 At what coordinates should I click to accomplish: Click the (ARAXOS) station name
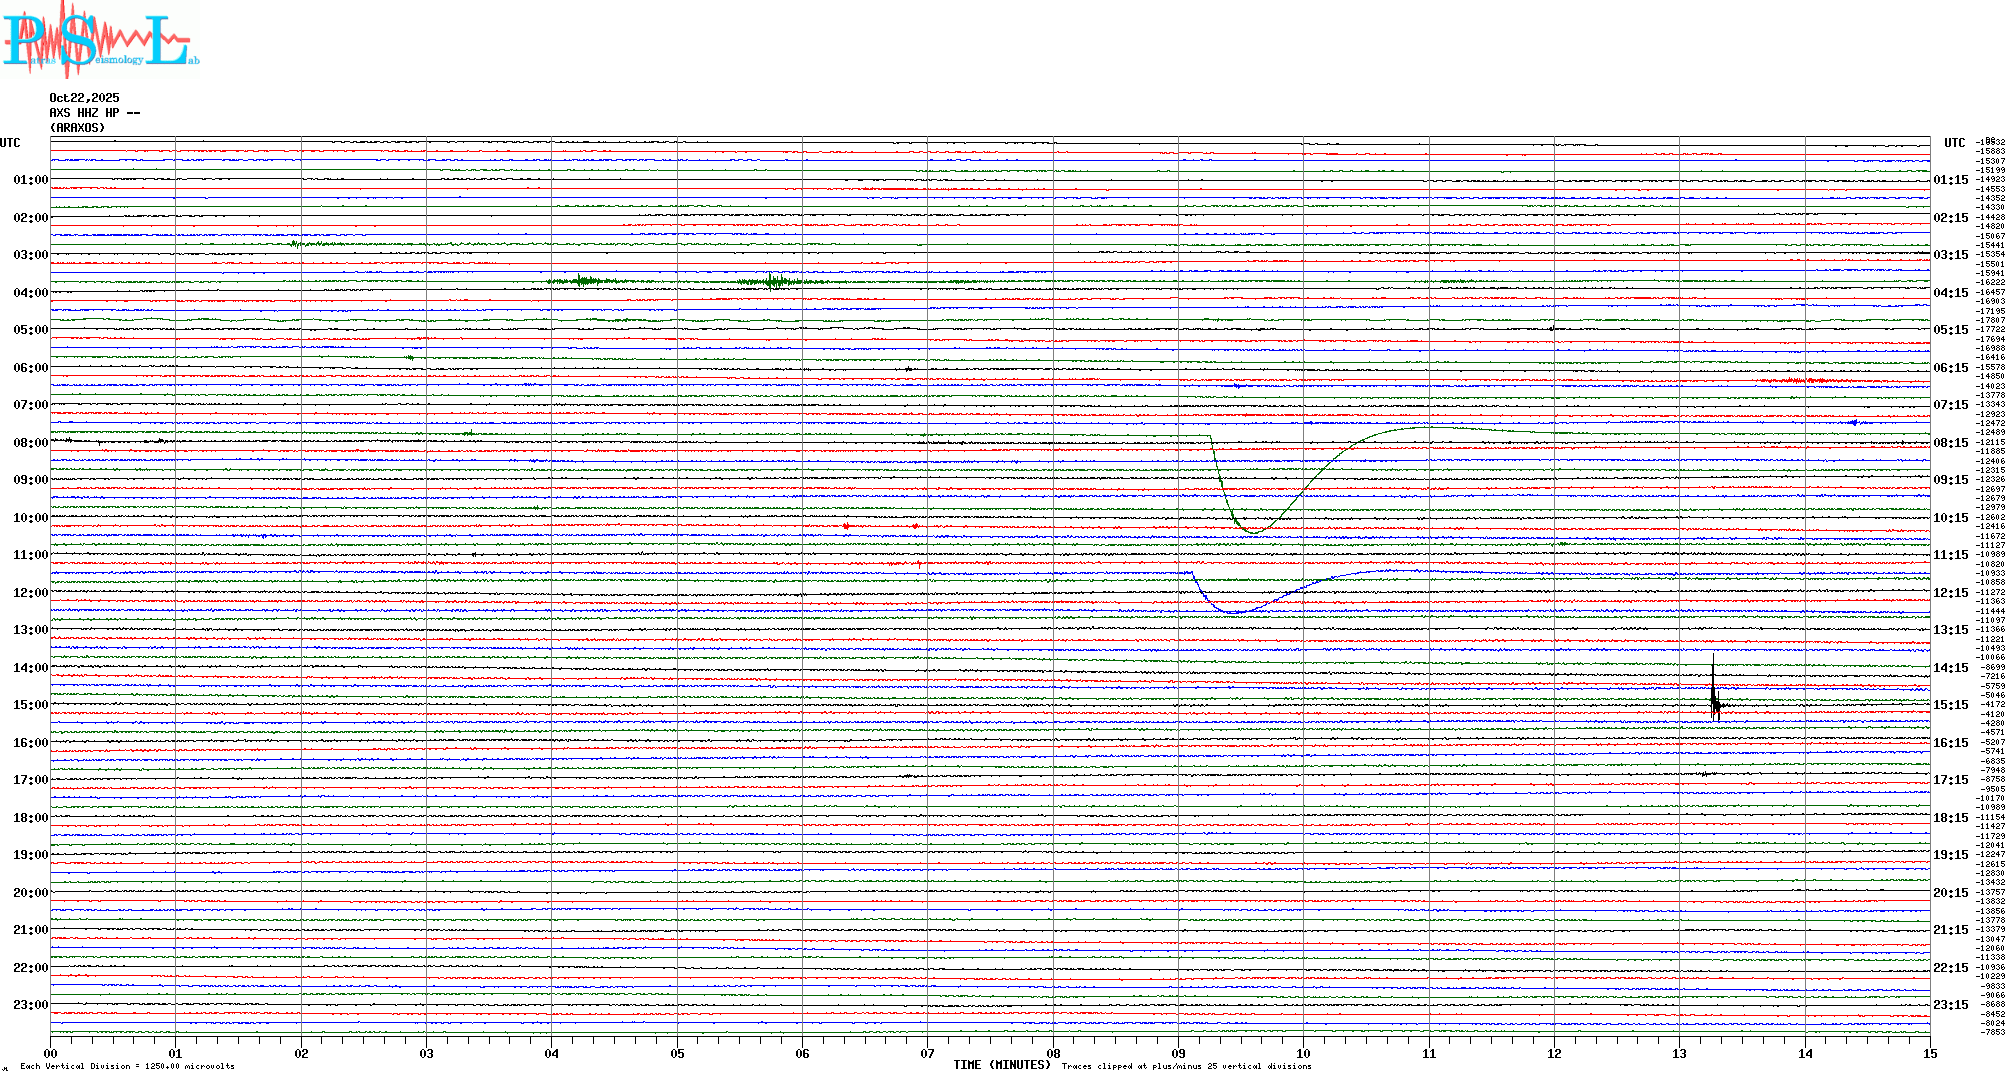pyautogui.click(x=77, y=128)
